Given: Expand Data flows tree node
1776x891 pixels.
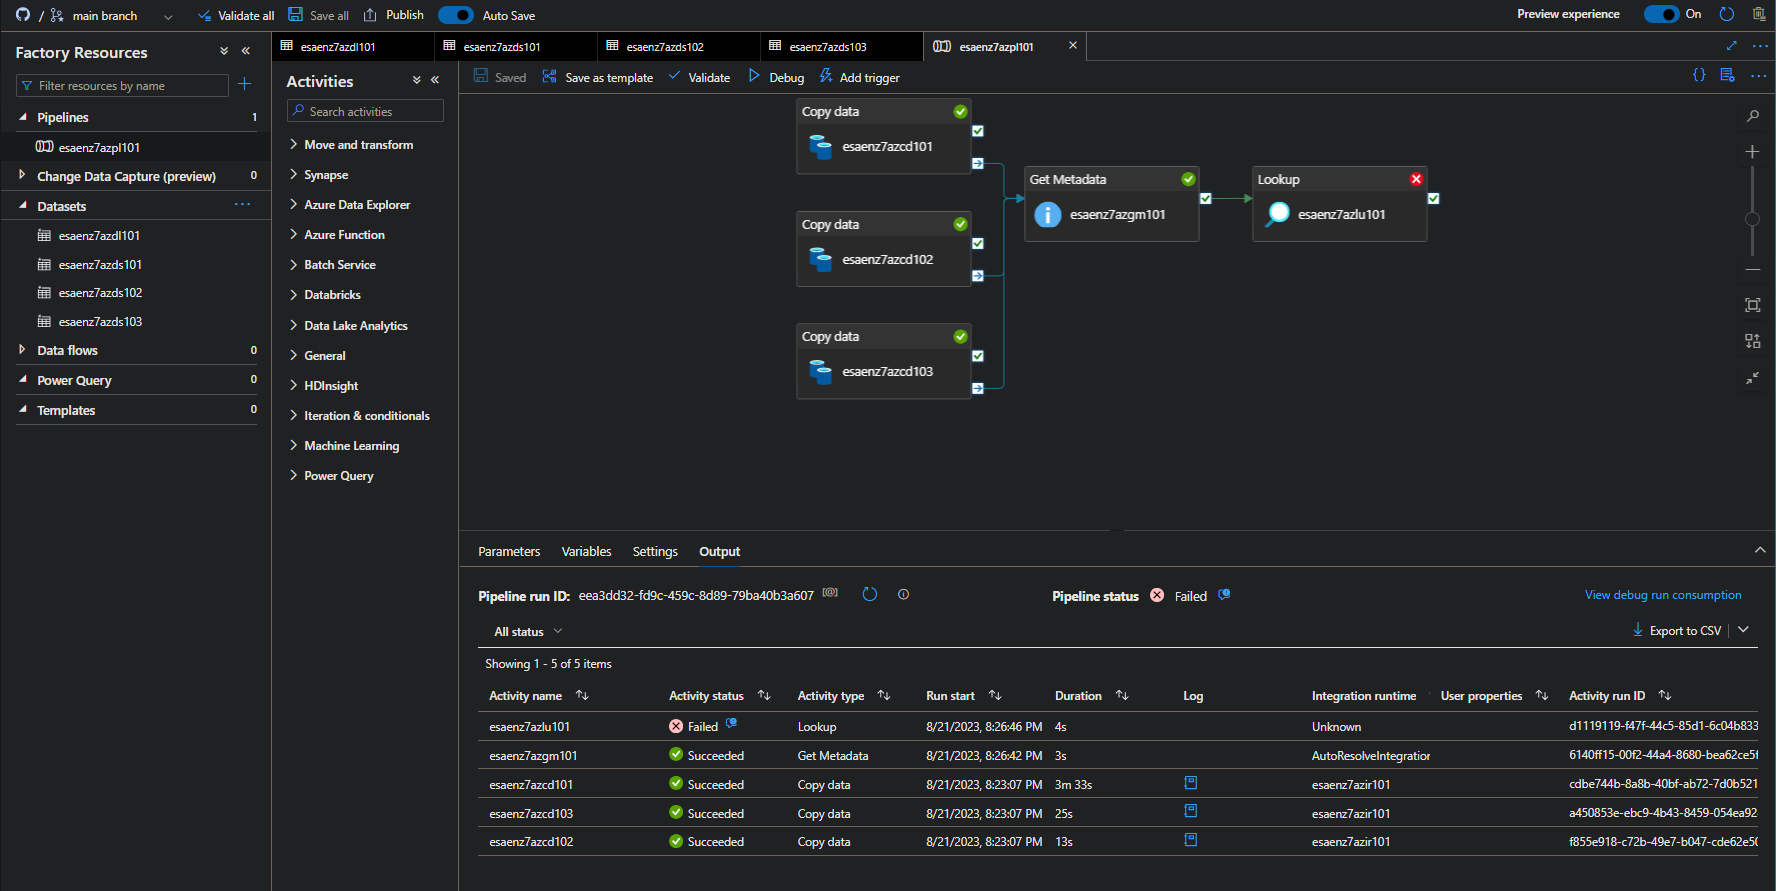Looking at the screenshot, I should [x=22, y=350].
